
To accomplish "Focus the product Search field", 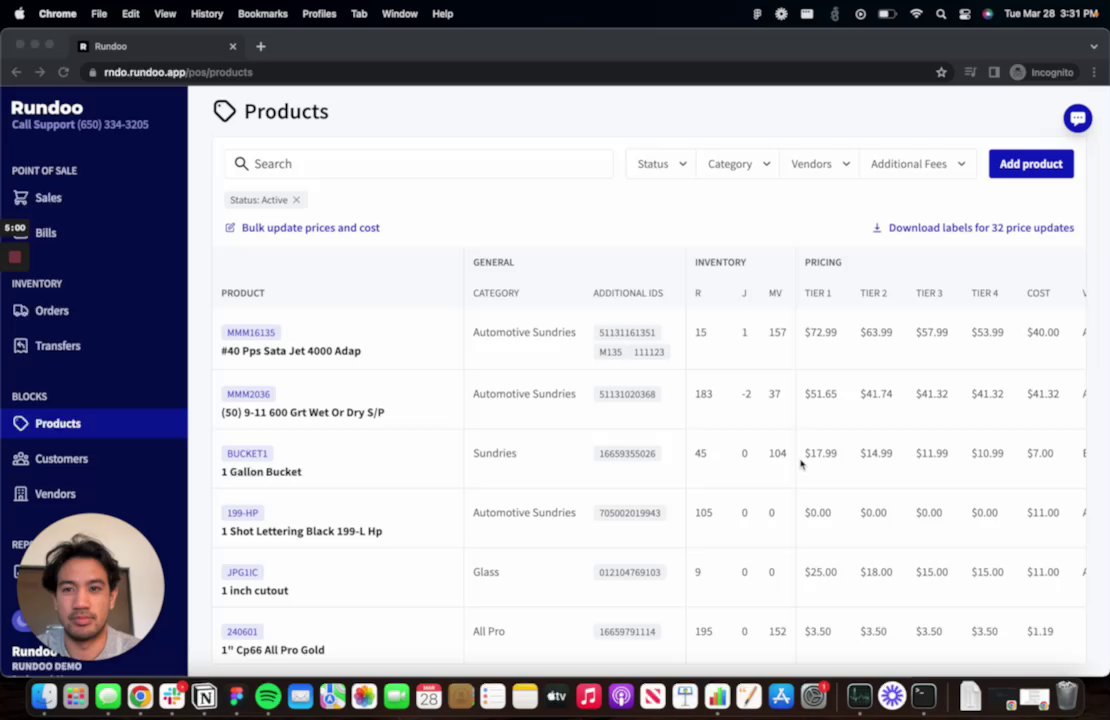I will (419, 164).
